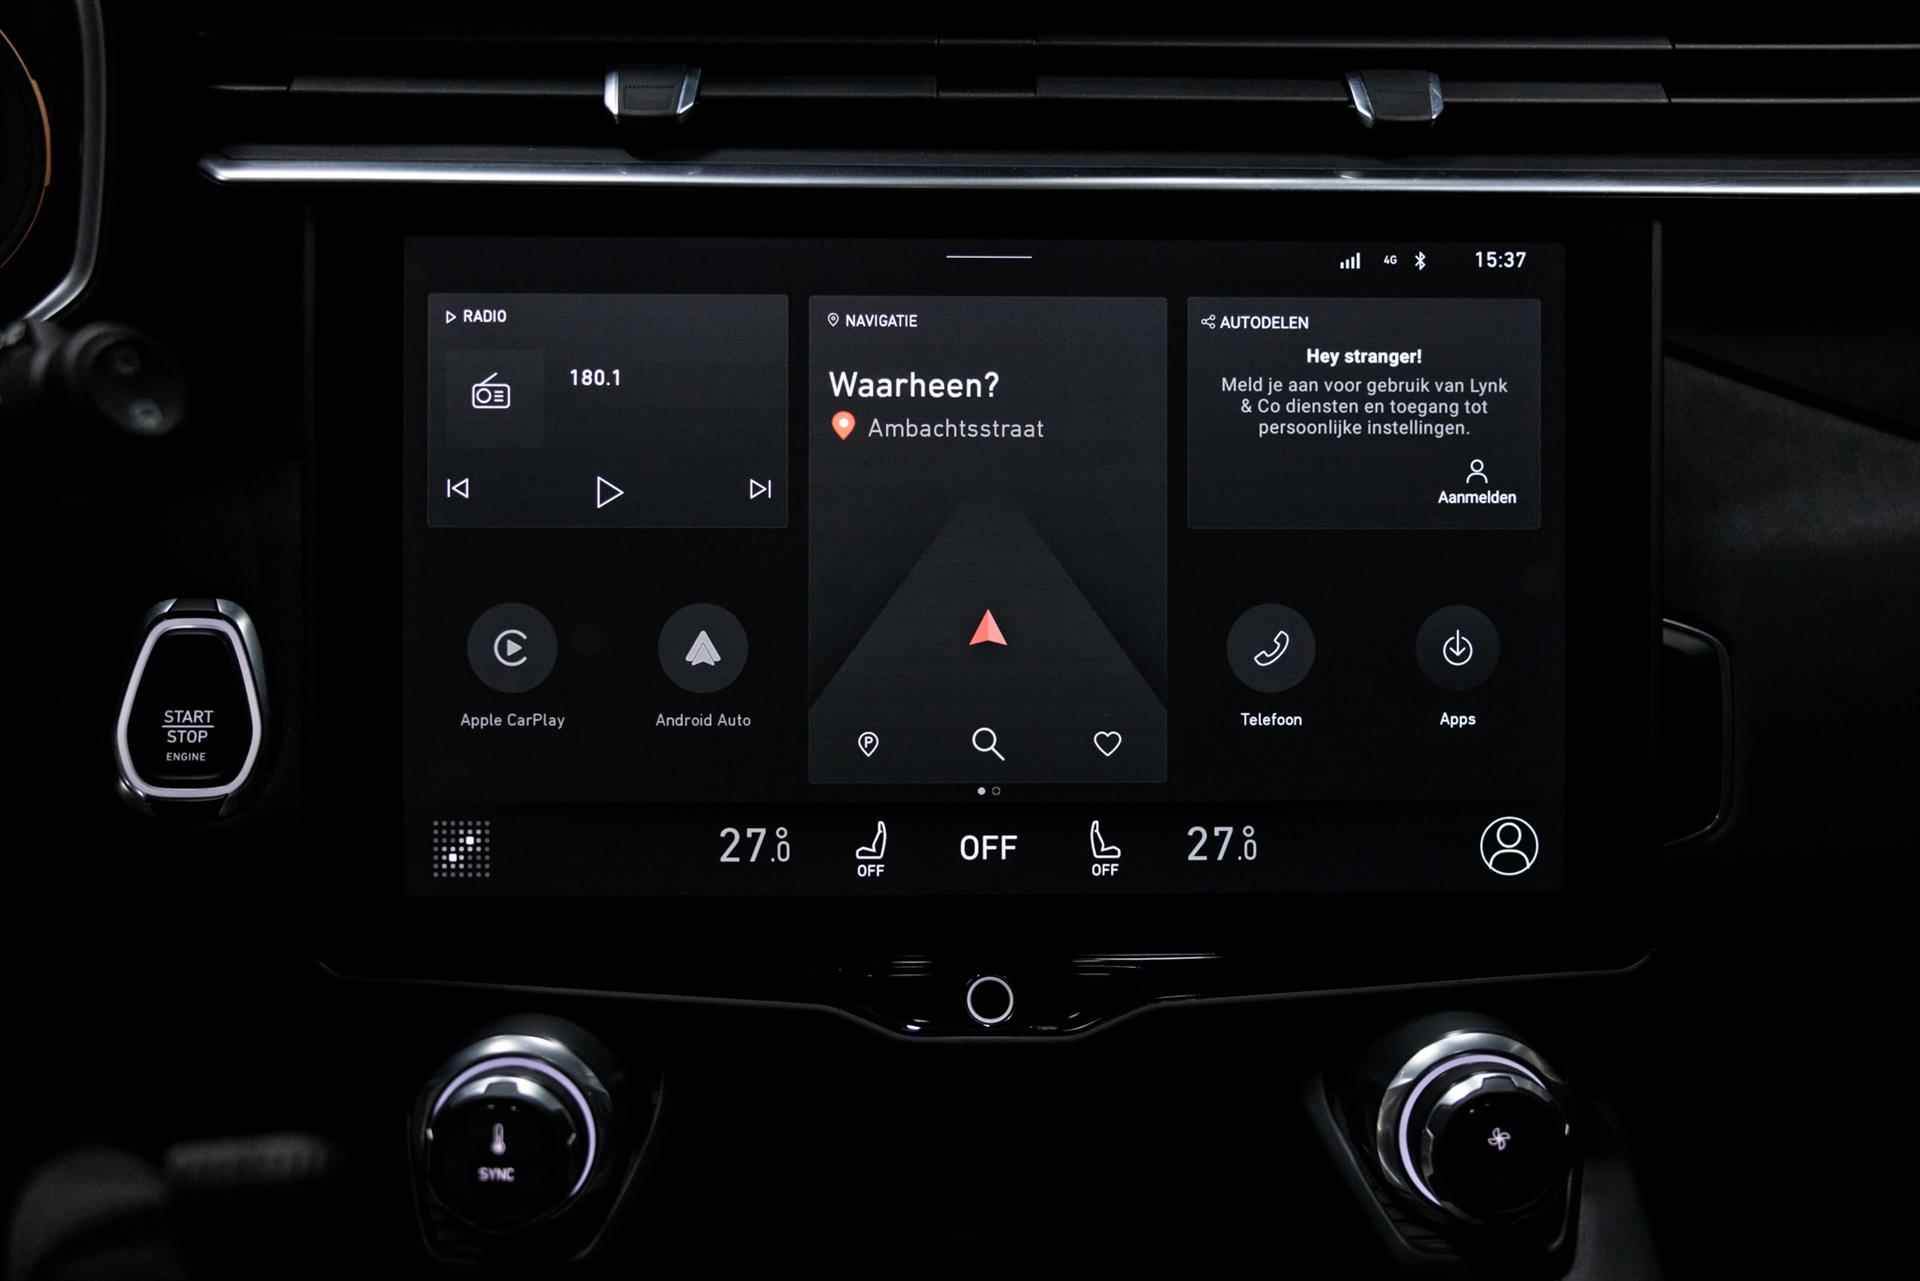Tap the navigation search icon

coord(989,745)
